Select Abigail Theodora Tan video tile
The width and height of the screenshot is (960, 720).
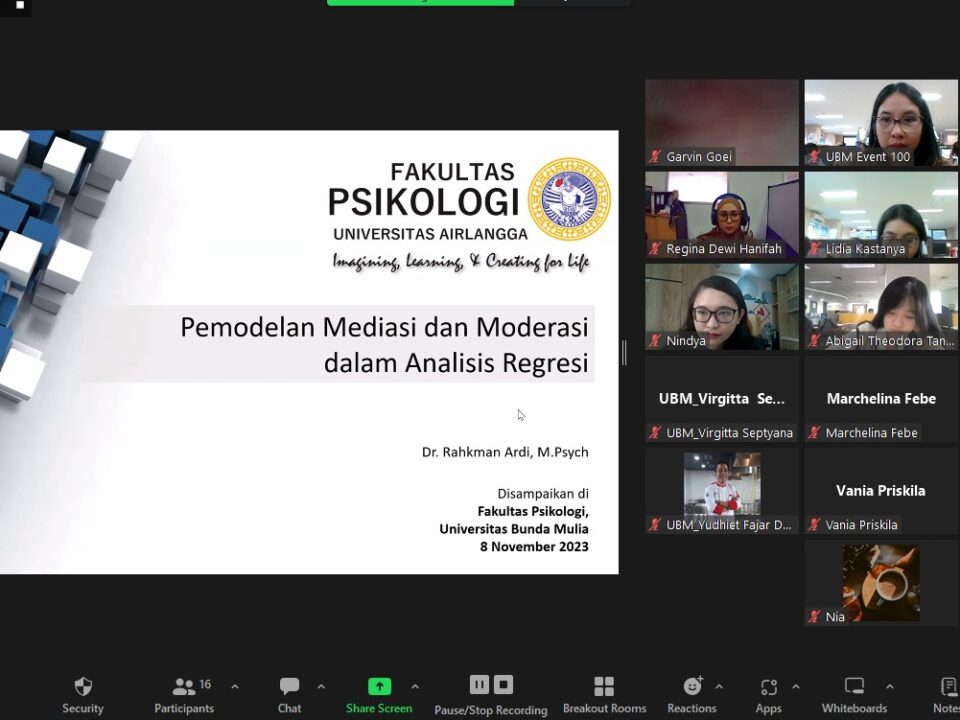point(881,307)
